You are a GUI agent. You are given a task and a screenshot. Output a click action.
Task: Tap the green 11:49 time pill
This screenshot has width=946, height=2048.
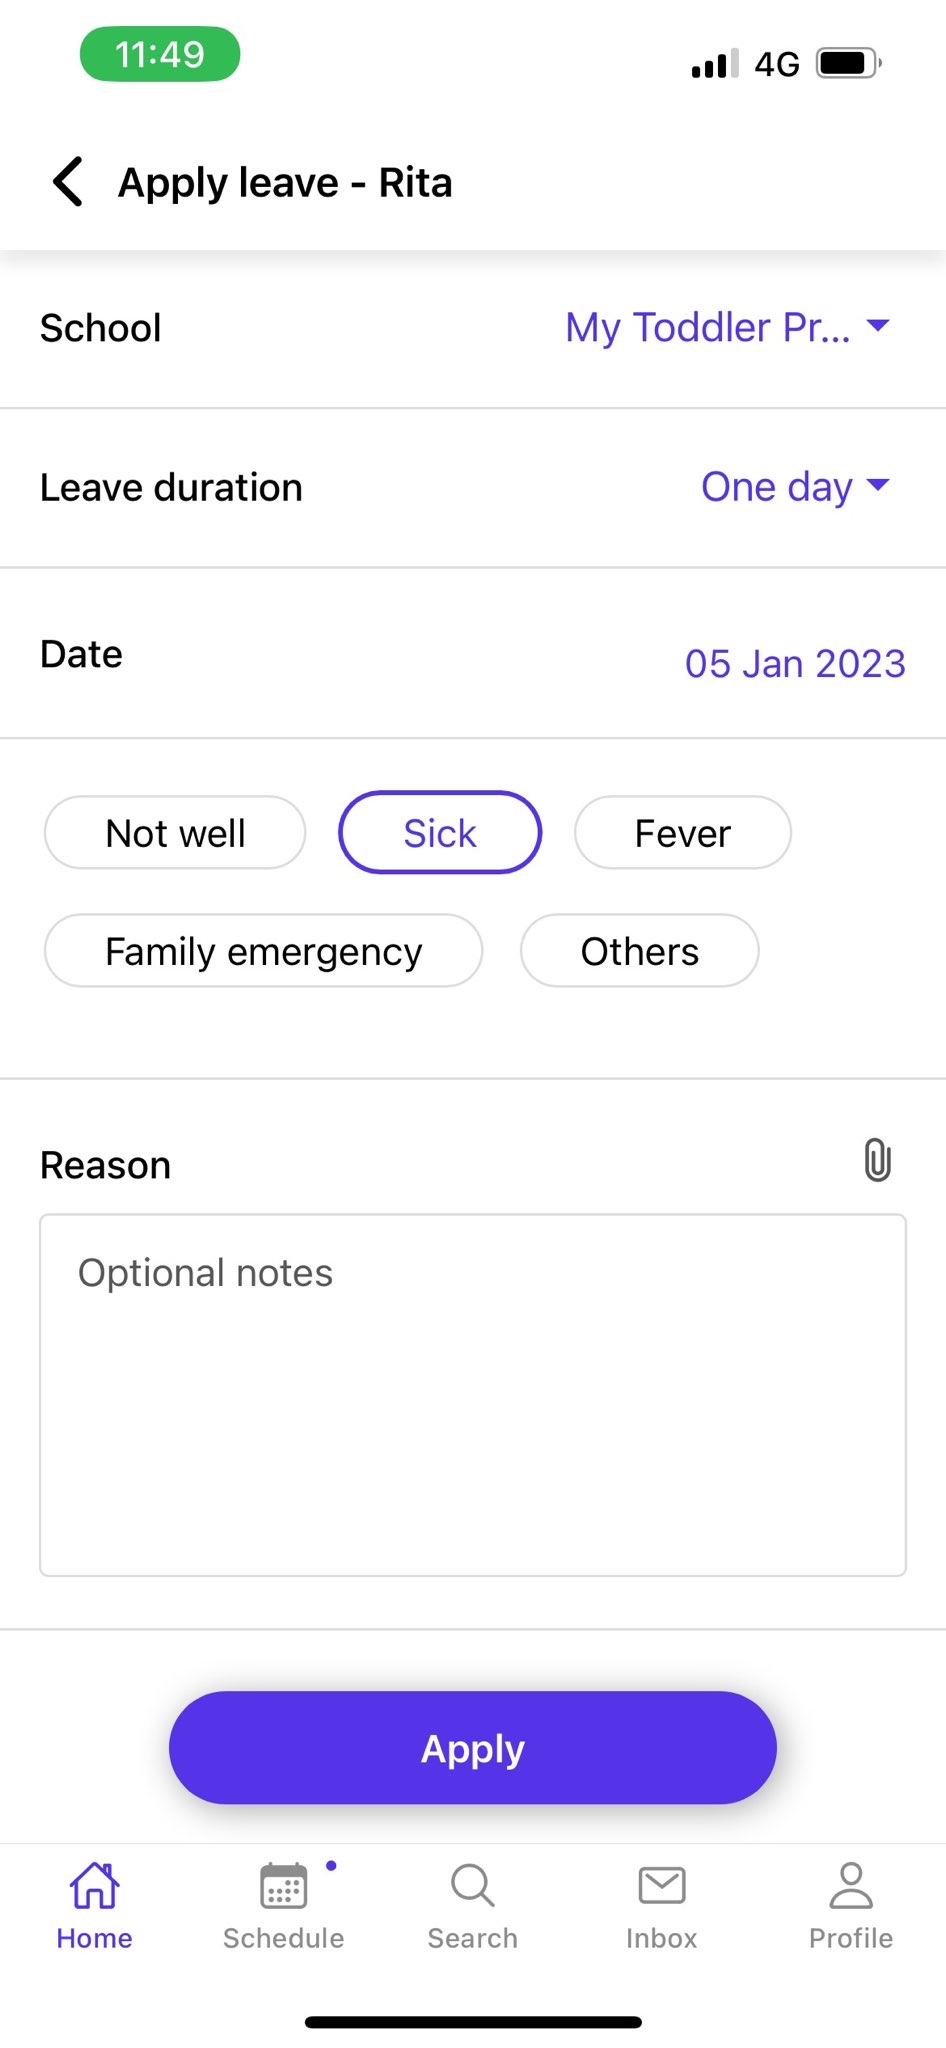click(160, 54)
